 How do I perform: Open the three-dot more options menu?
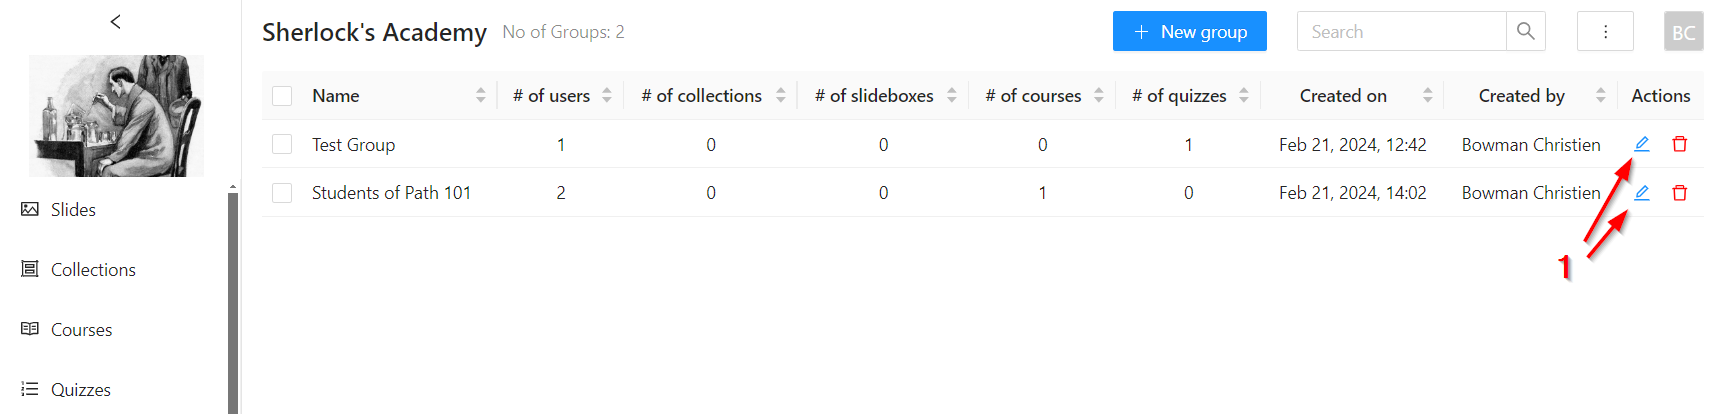click(x=1605, y=31)
